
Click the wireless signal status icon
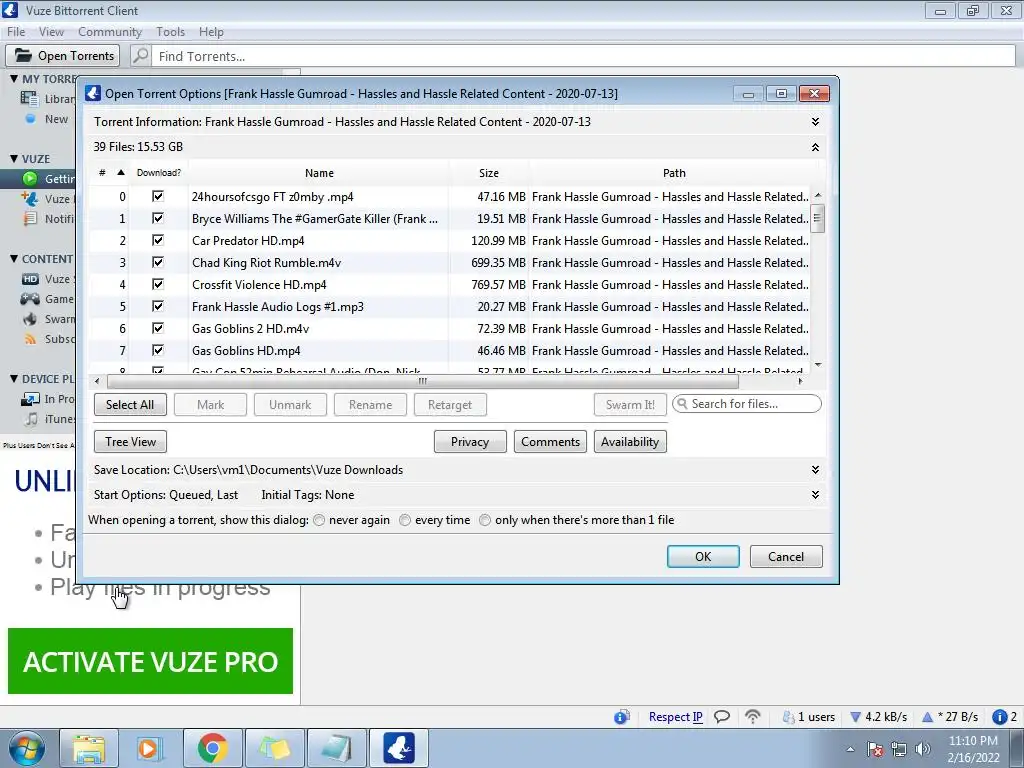coord(752,717)
